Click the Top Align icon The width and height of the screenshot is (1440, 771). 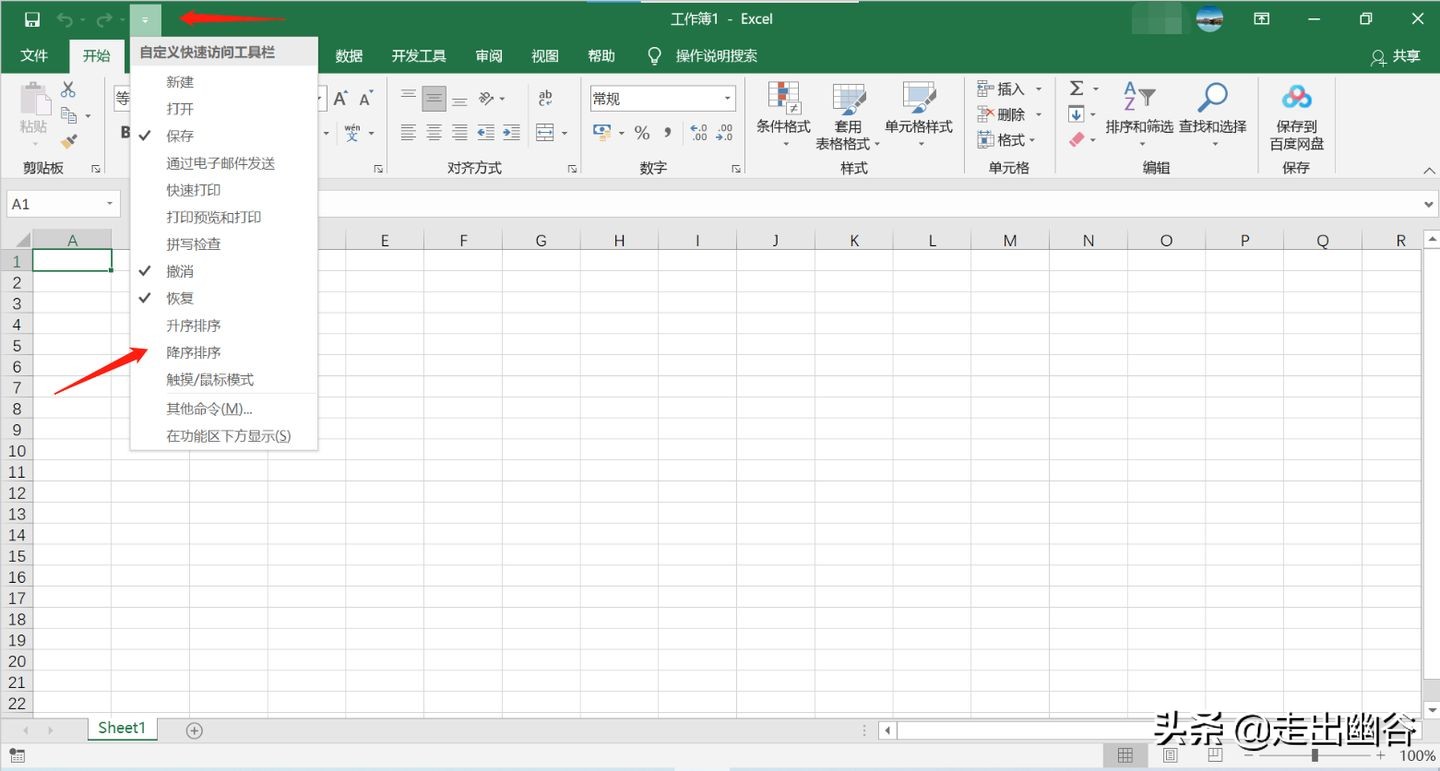point(408,98)
